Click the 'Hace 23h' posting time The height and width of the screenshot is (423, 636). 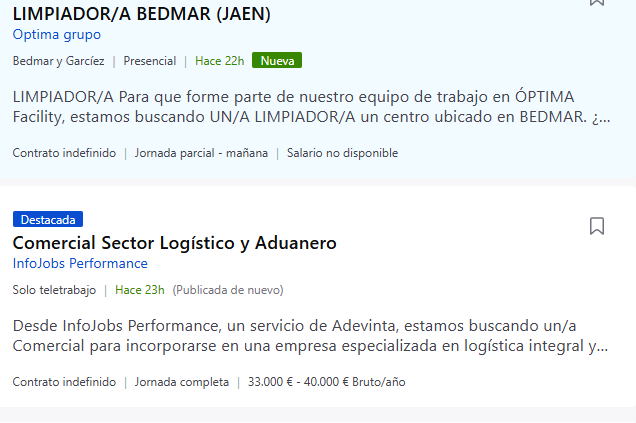pos(140,290)
